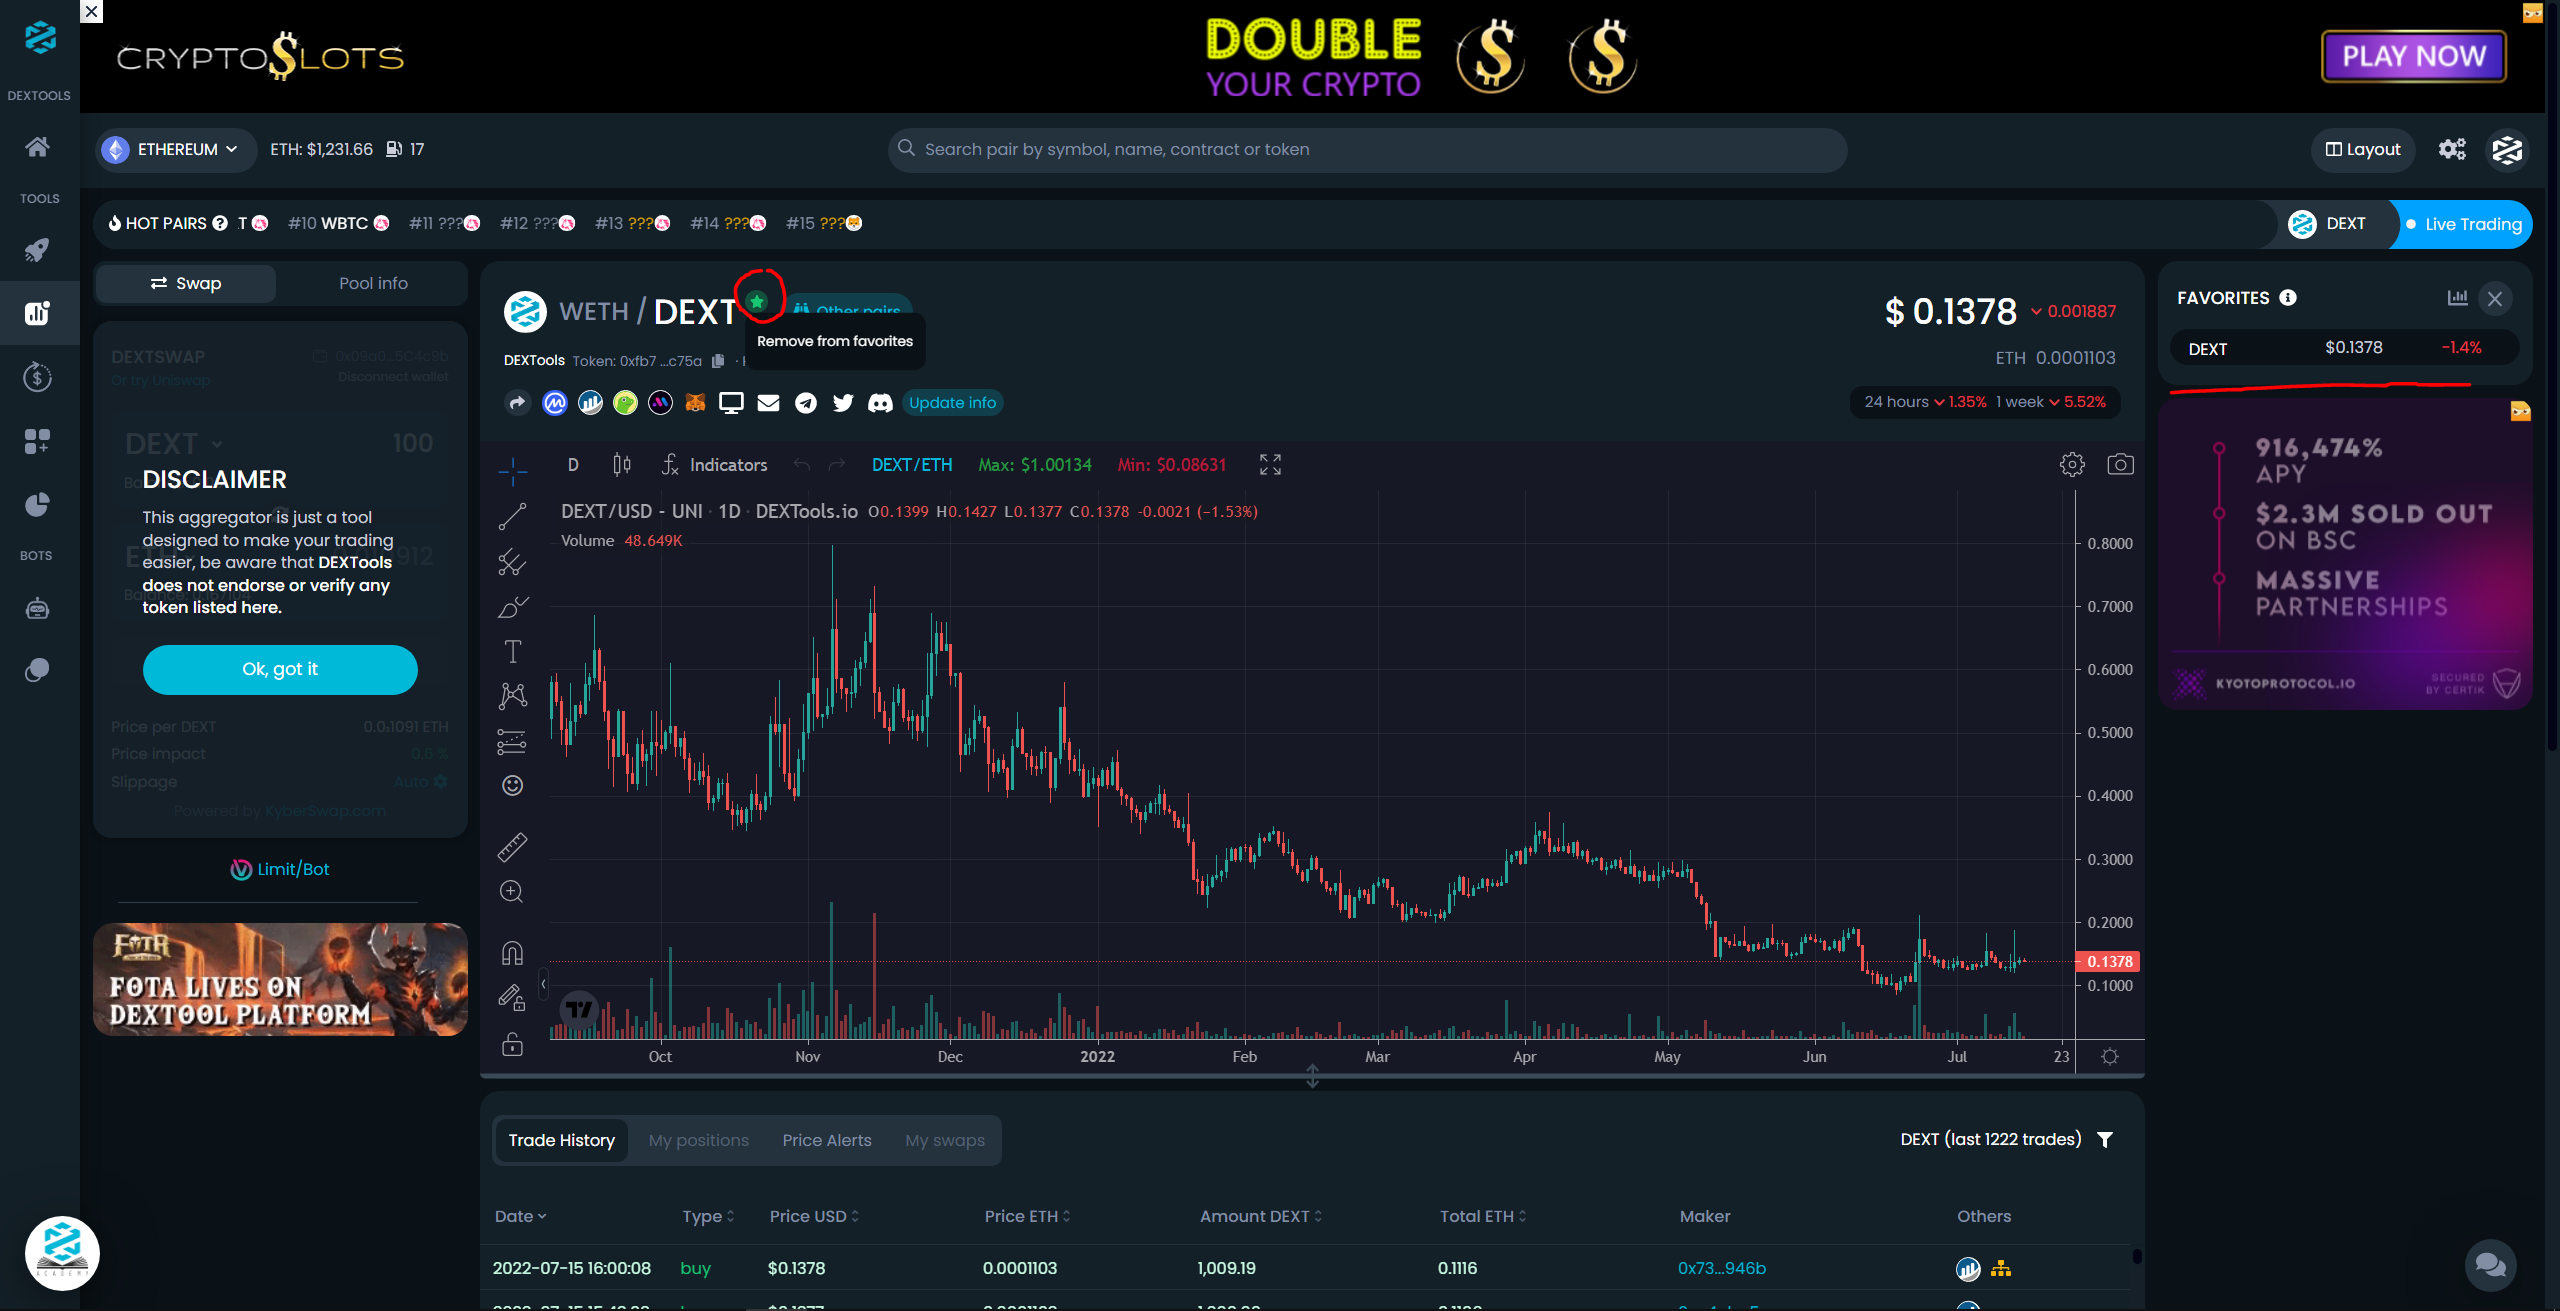The image size is (2560, 1311).
Task: Switch to the Pool info tab
Action: pyautogui.click(x=373, y=284)
